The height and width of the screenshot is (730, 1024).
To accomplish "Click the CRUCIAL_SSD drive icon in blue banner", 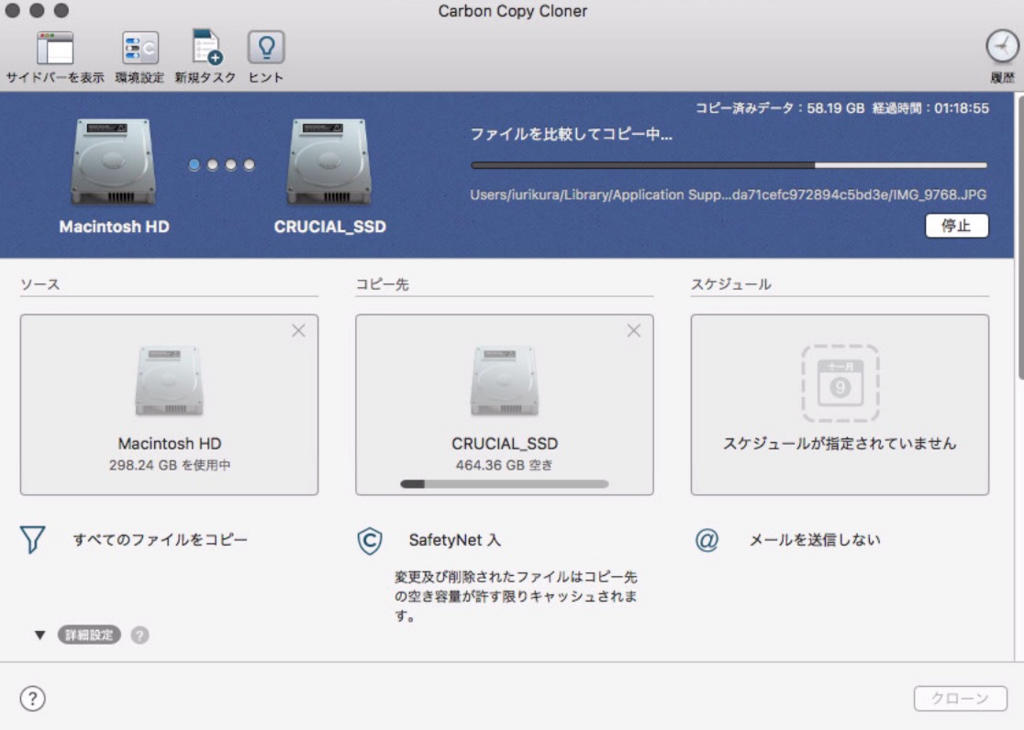I will coord(329,161).
